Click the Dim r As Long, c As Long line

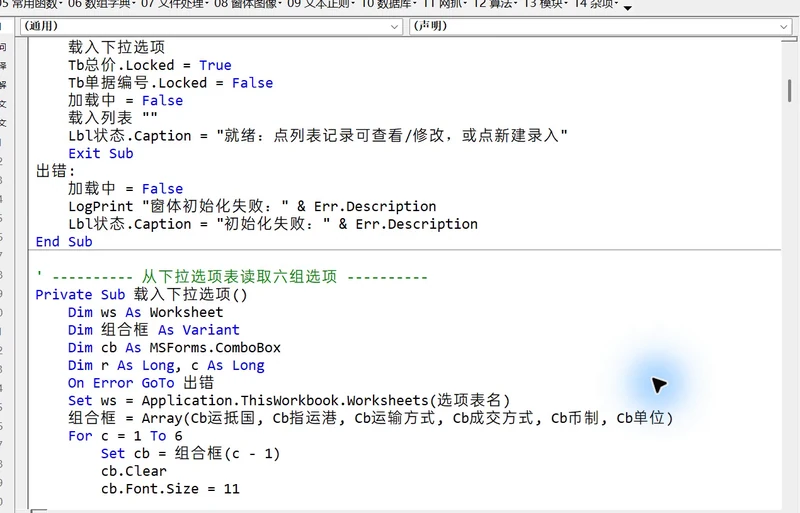166,365
